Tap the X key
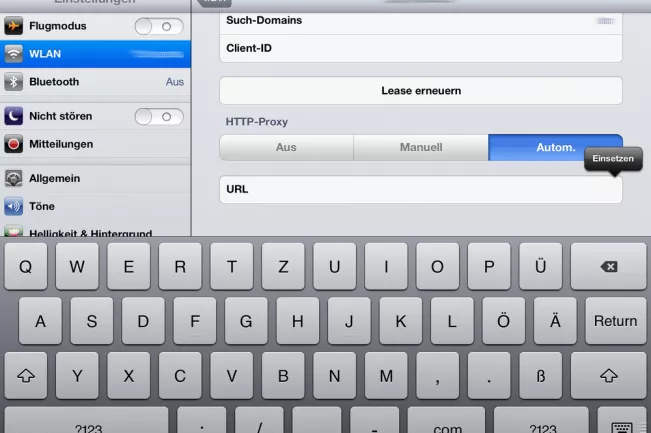Viewport: 651px width, 433px height. click(129, 376)
